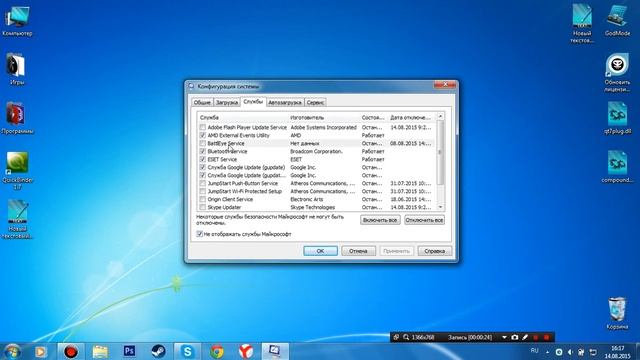Screen dimensions: 640x360
Task: Open the taskbar clock showing 16:17
Action: point(618,352)
